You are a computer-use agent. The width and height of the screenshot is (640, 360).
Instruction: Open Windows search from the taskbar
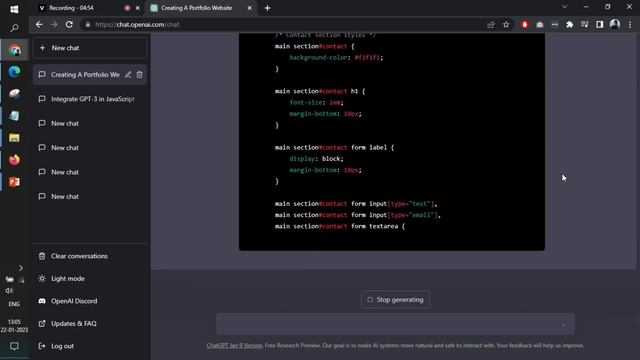tap(14, 28)
